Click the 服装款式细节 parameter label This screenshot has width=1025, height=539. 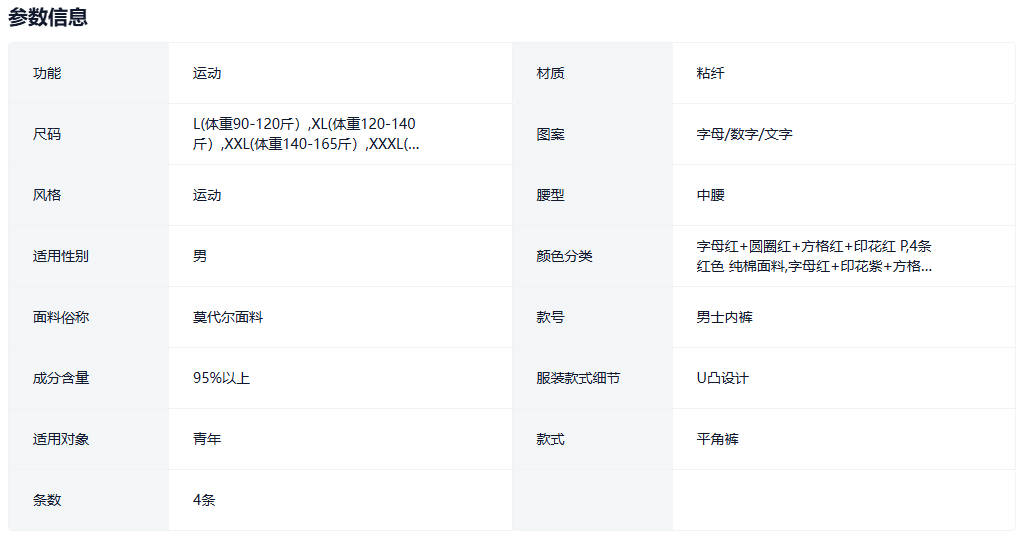click(578, 378)
